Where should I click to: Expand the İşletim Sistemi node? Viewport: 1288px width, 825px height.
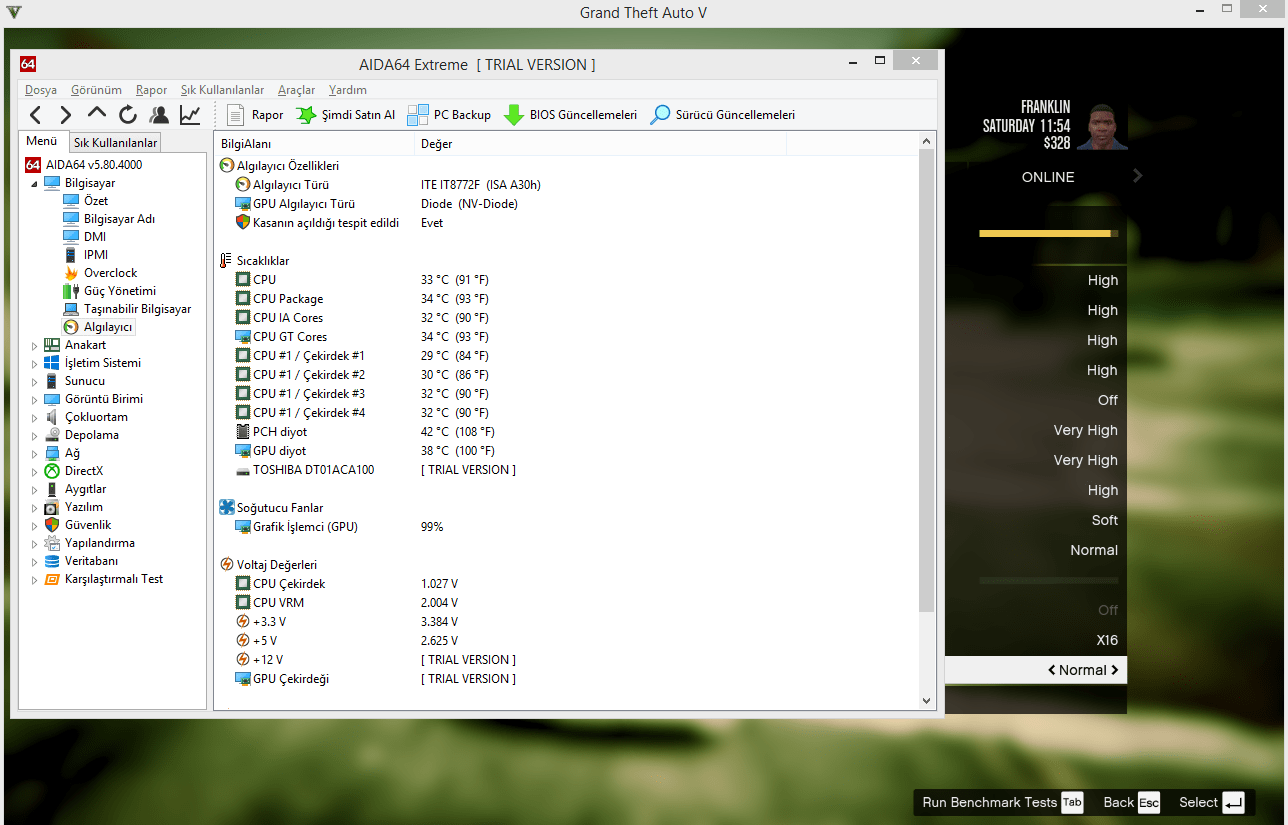click(x=34, y=363)
